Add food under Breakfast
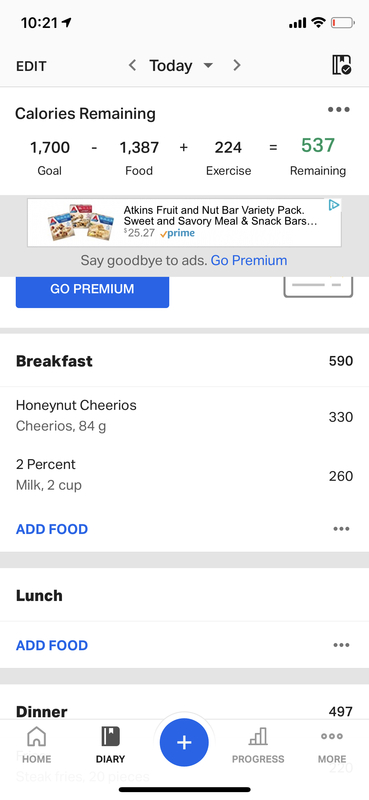 click(52, 529)
